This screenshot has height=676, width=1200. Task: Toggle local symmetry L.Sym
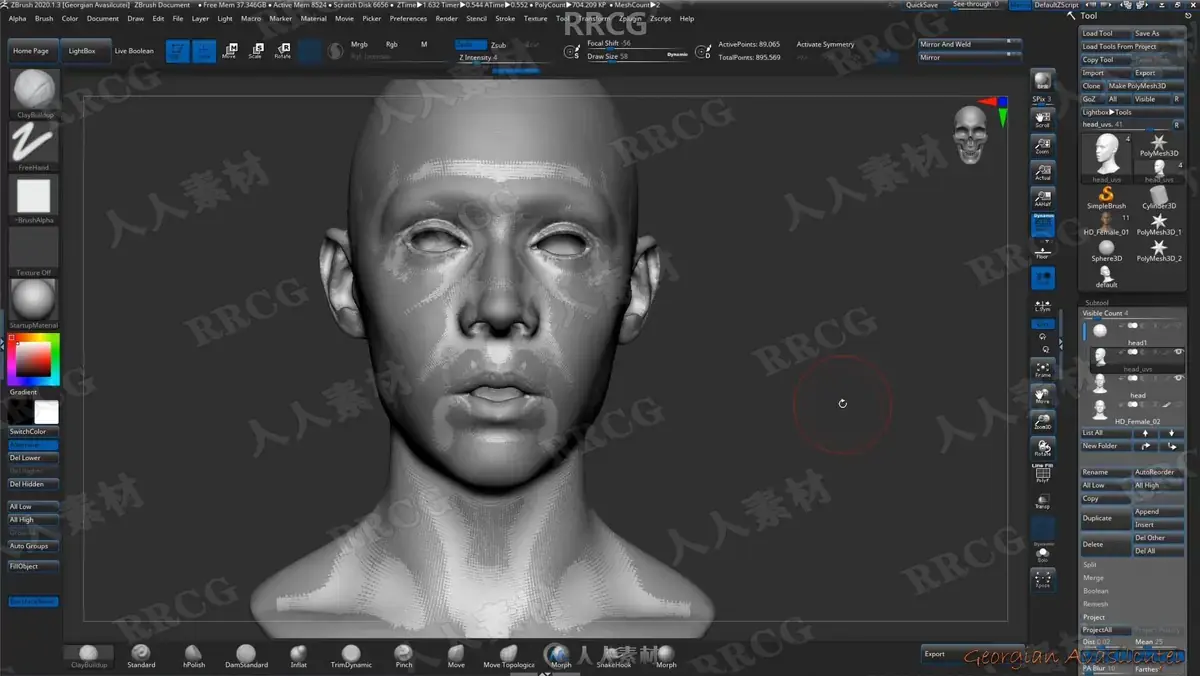pos(1043,305)
